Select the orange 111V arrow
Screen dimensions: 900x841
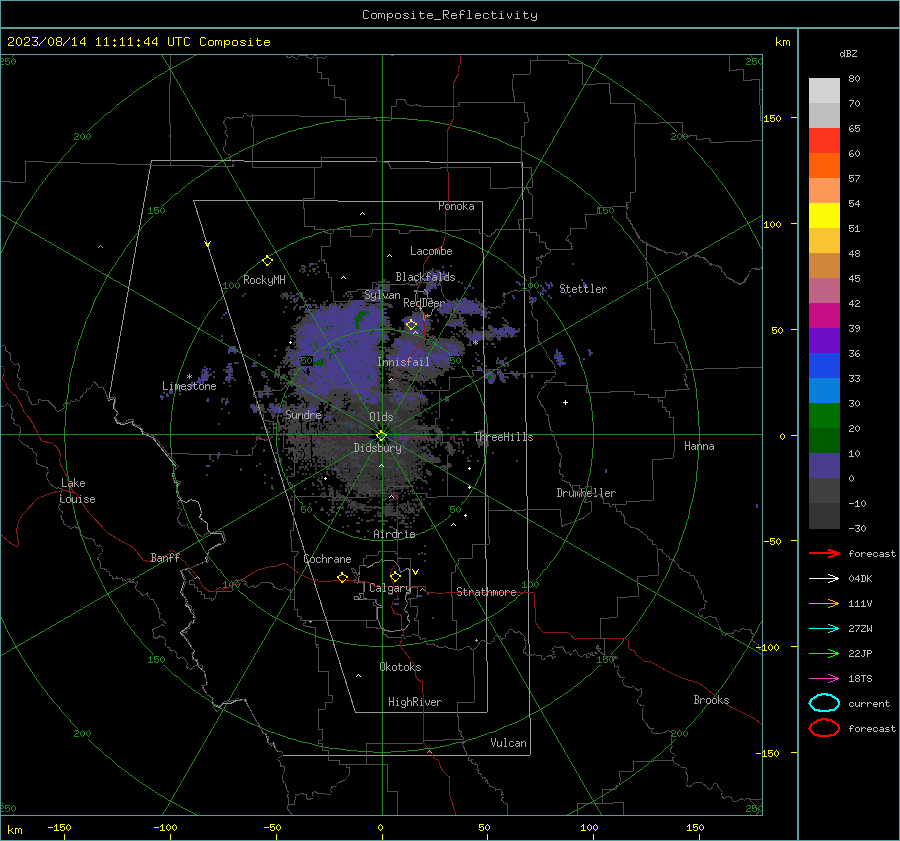[824, 603]
